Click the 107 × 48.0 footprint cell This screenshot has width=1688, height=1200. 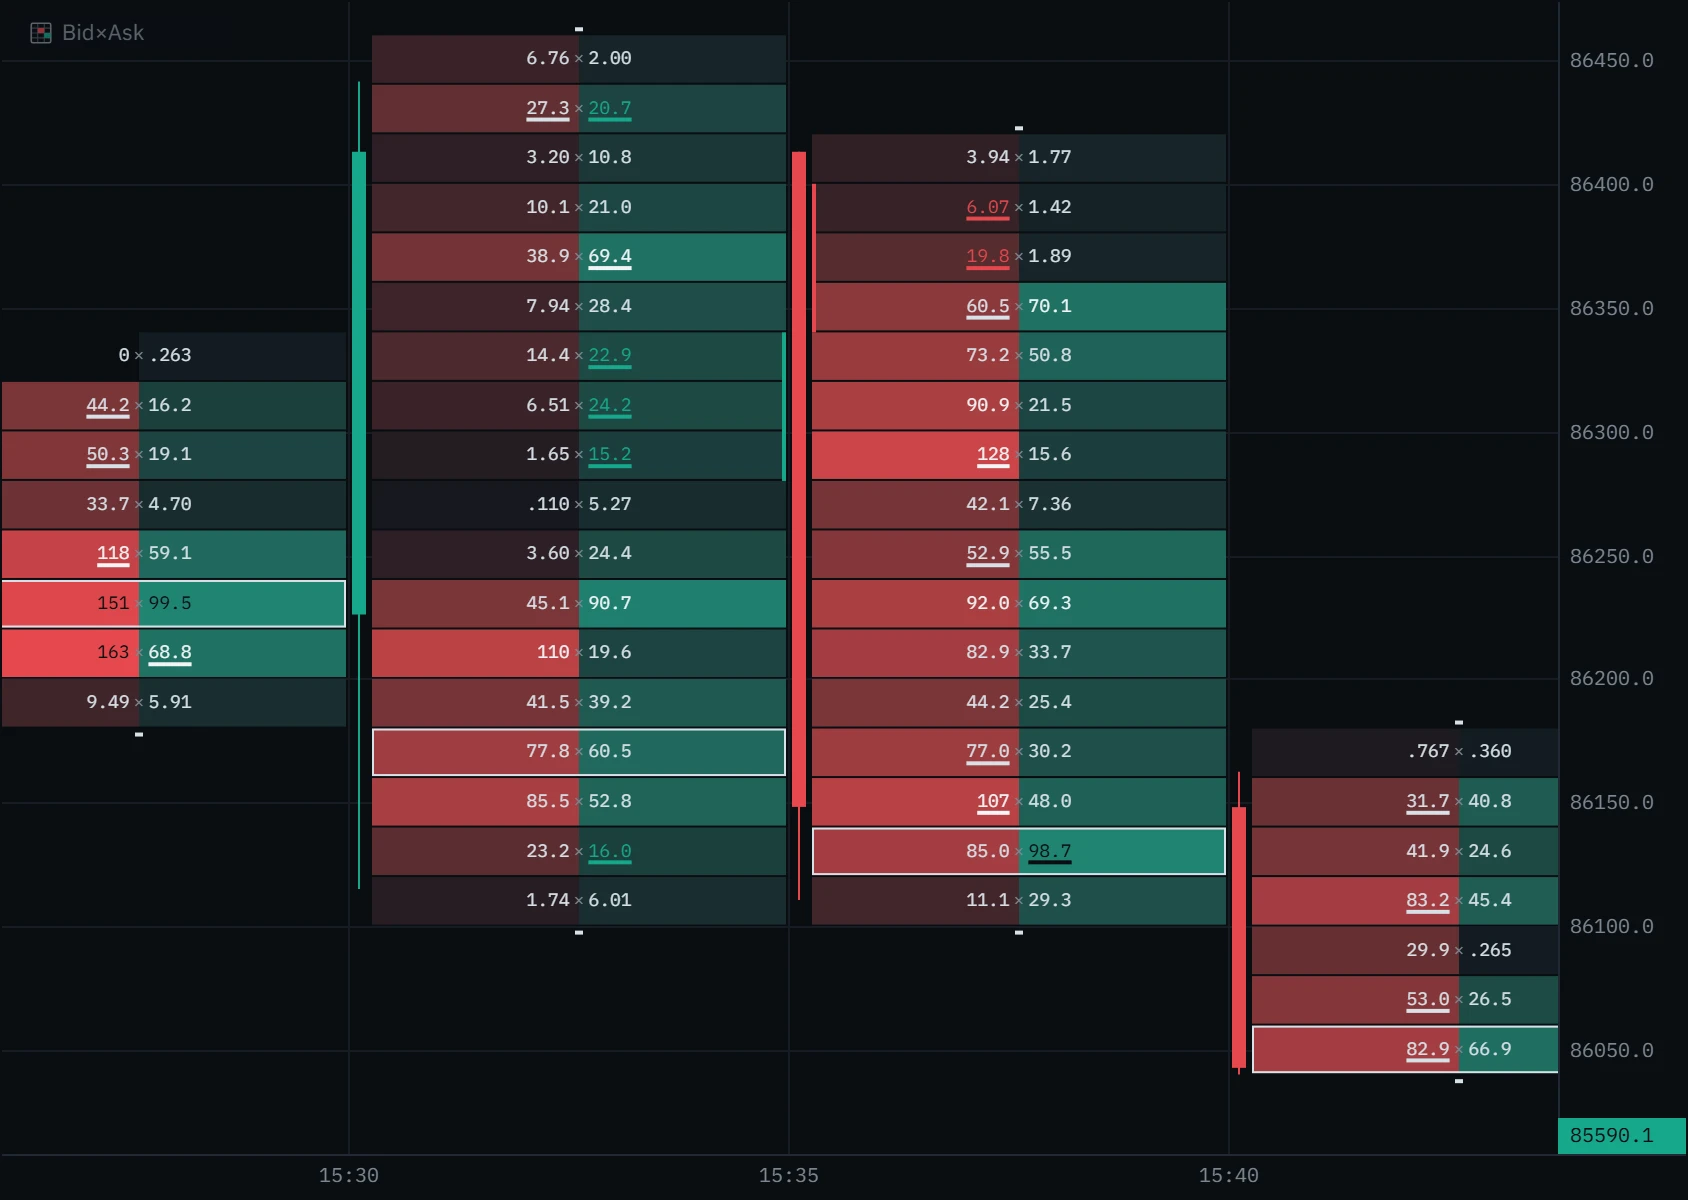point(1019,802)
